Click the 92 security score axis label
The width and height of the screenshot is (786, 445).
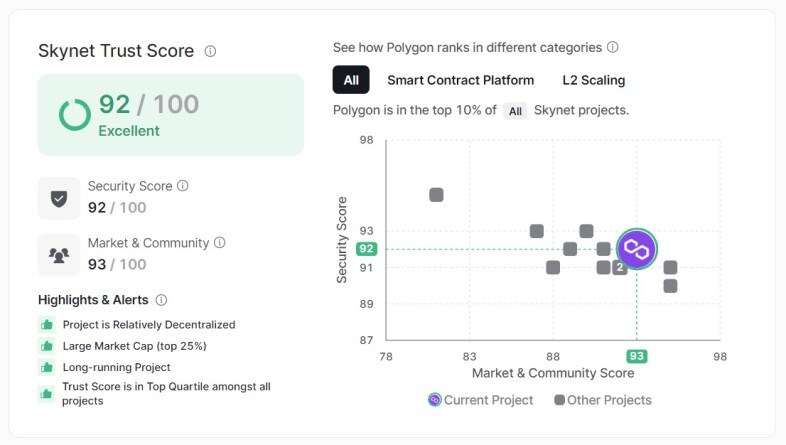tap(366, 249)
